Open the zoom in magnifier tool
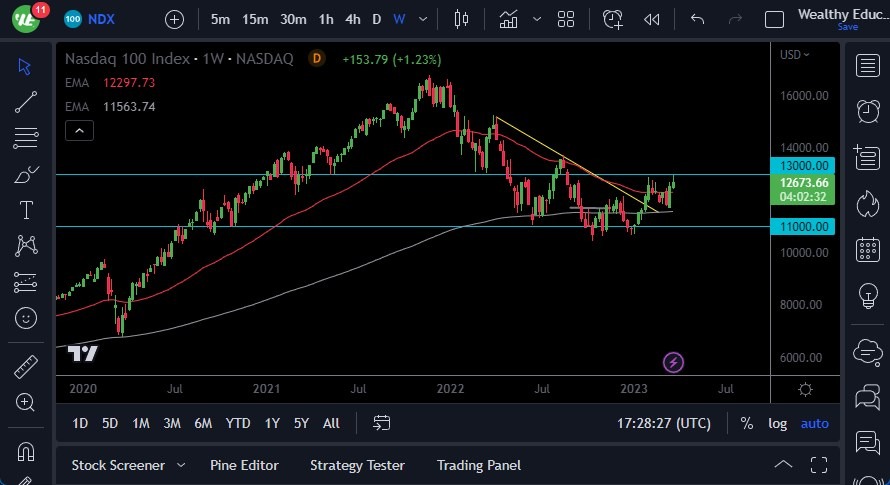This screenshot has height=485, width=890. [x=26, y=402]
